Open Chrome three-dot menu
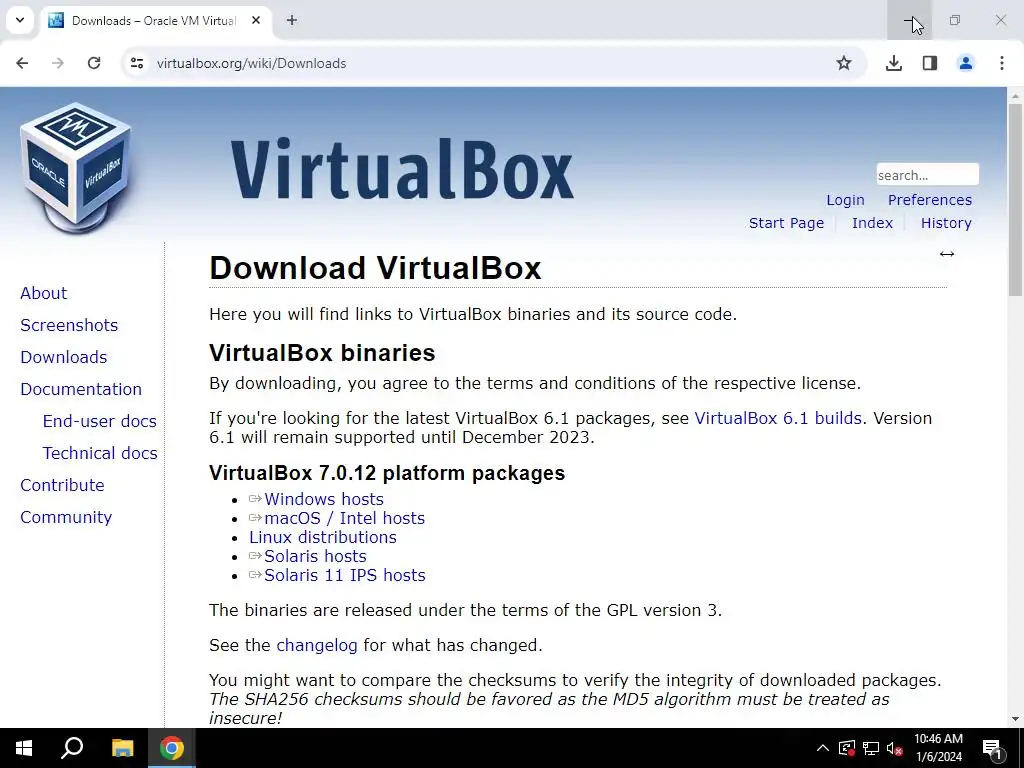1024x768 pixels. coord(1002,63)
